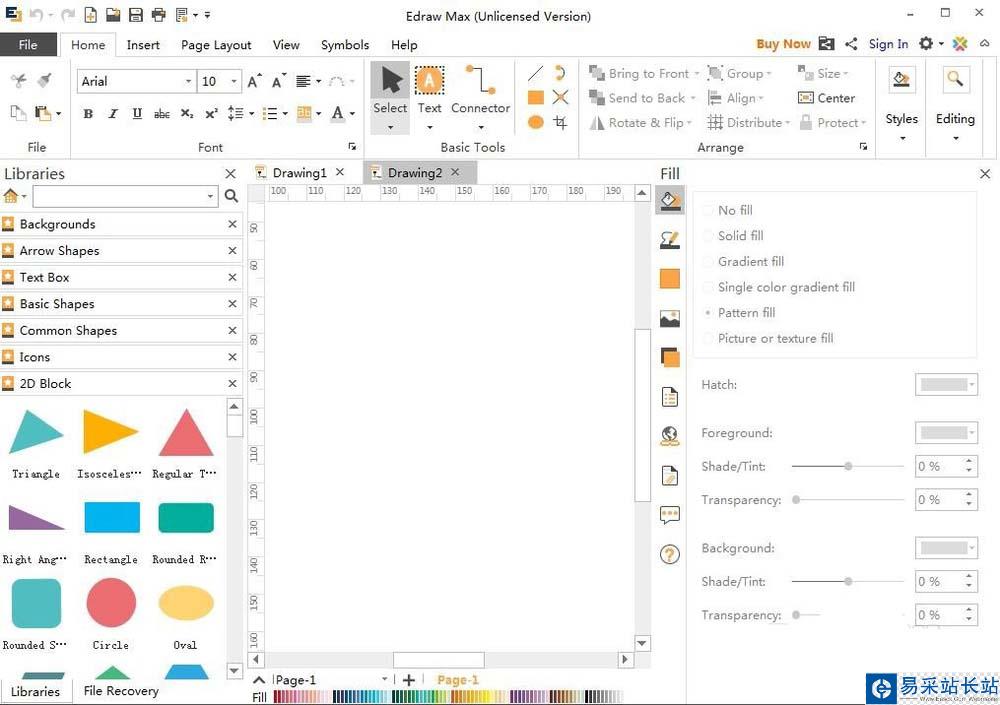Open the library search combo box arrow
Image resolution: width=1000 pixels, height=705 pixels.
click(x=210, y=196)
